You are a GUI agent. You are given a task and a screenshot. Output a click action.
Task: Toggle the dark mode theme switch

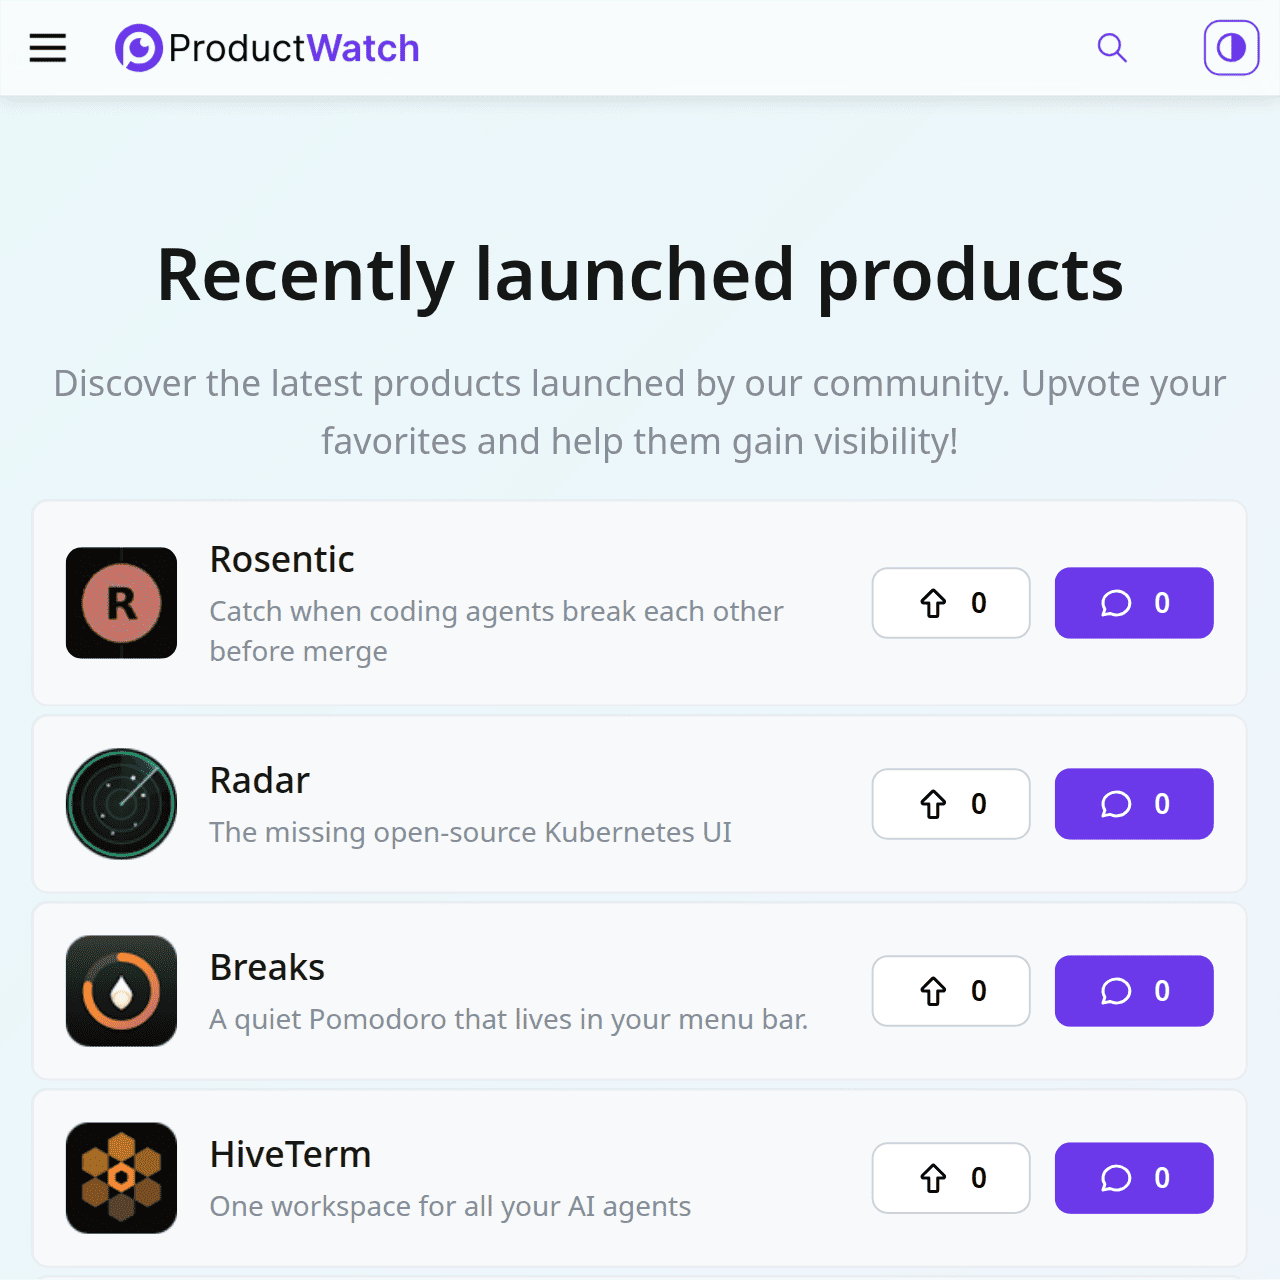pyautogui.click(x=1231, y=48)
